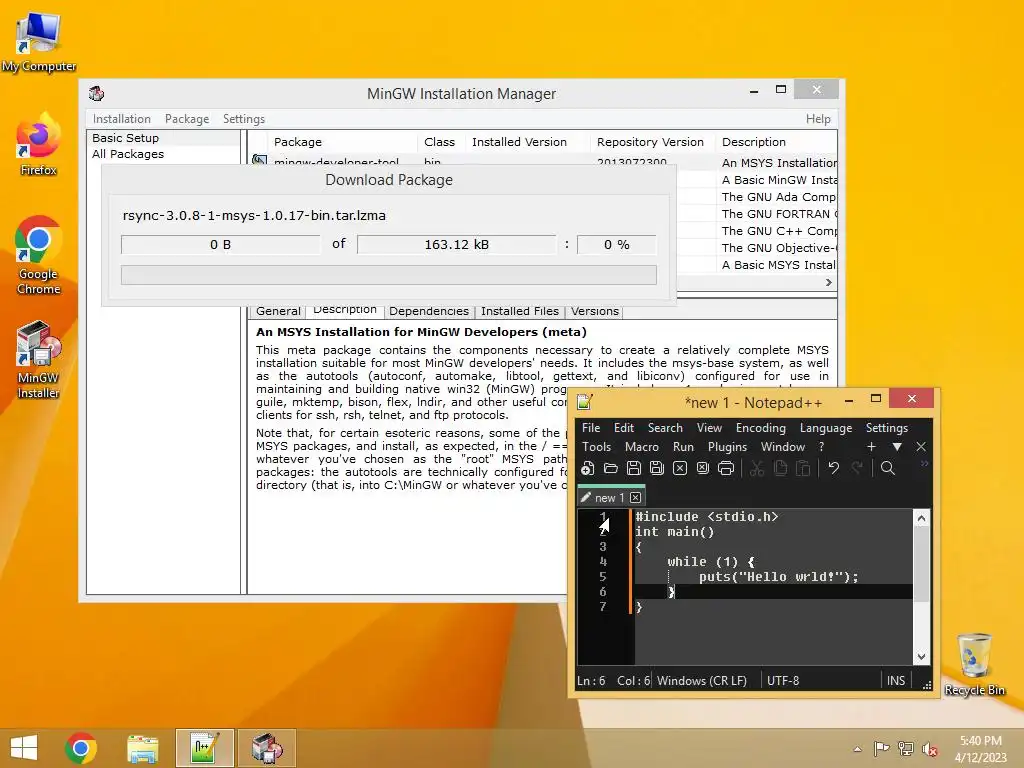Open the Notepad++ question mark help menu
The height and width of the screenshot is (768, 1024).
click(821, 447)
